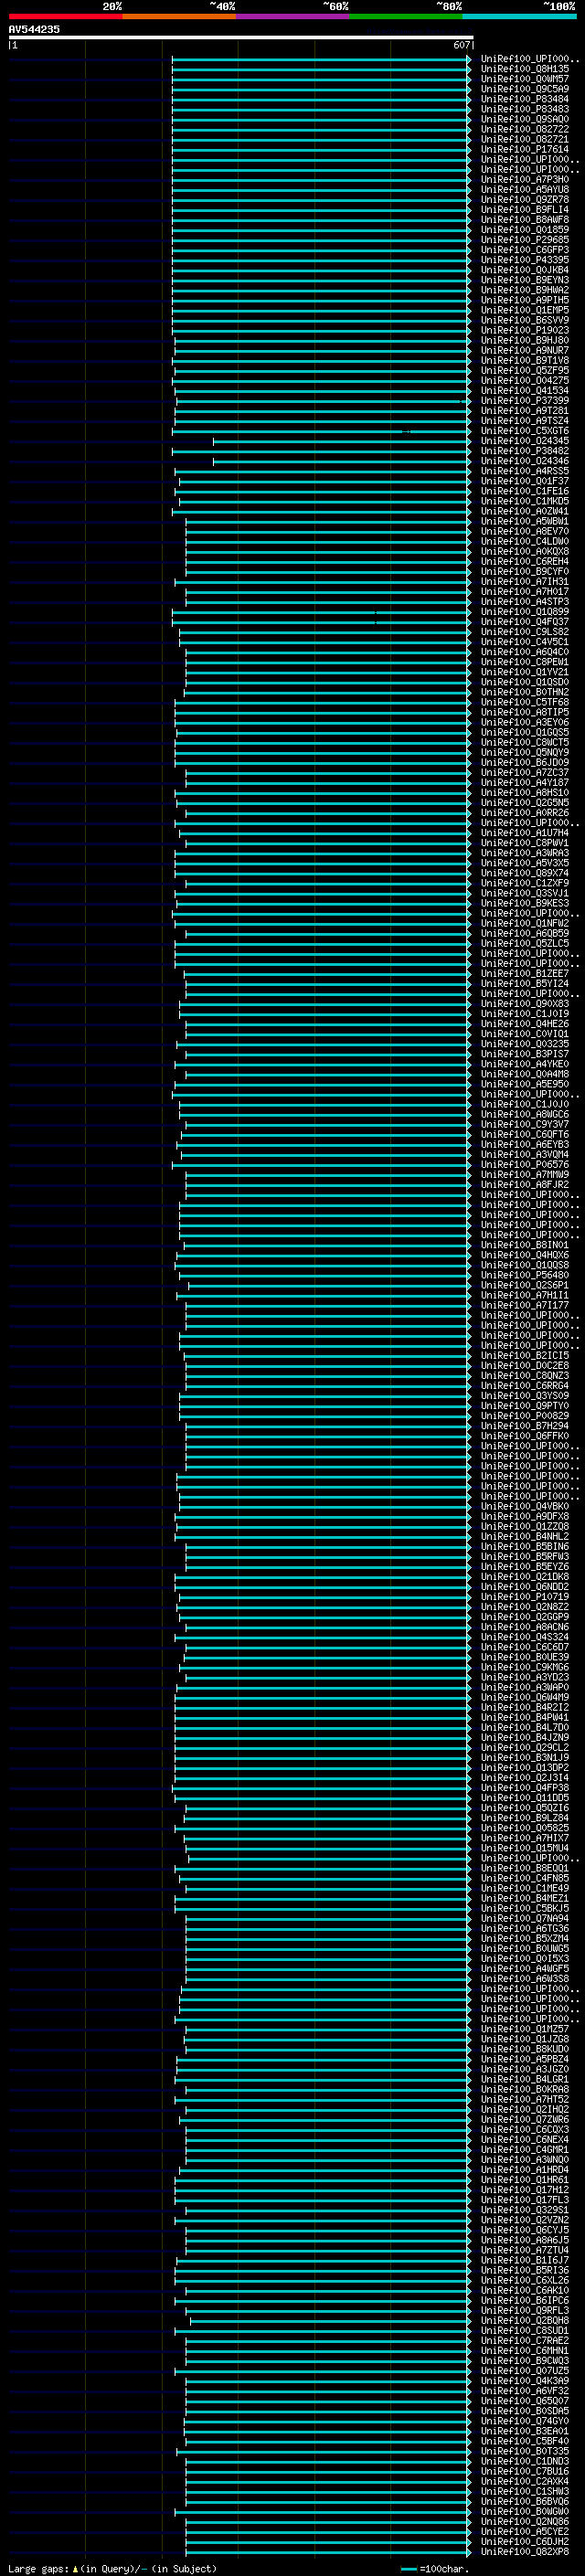Select the UniRef100_O82722 label

525,129
